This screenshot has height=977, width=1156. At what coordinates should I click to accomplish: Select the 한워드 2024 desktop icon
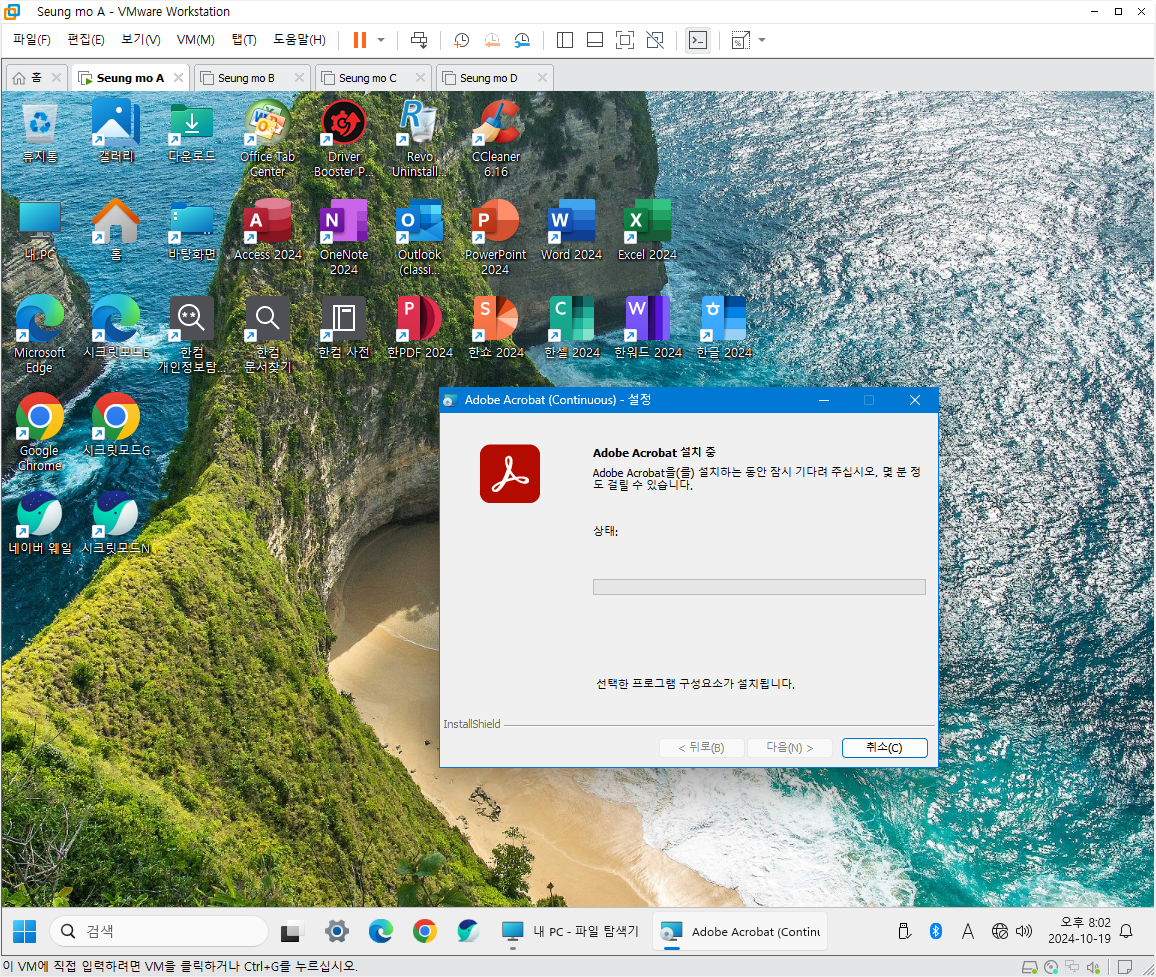click(647, 328)
